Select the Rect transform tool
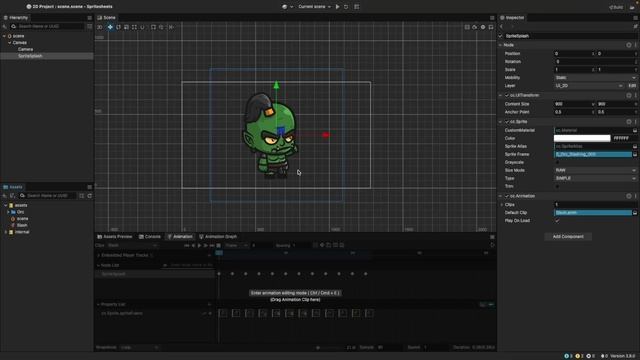Viewport: 640px width, 360px height. pos(134,27)
